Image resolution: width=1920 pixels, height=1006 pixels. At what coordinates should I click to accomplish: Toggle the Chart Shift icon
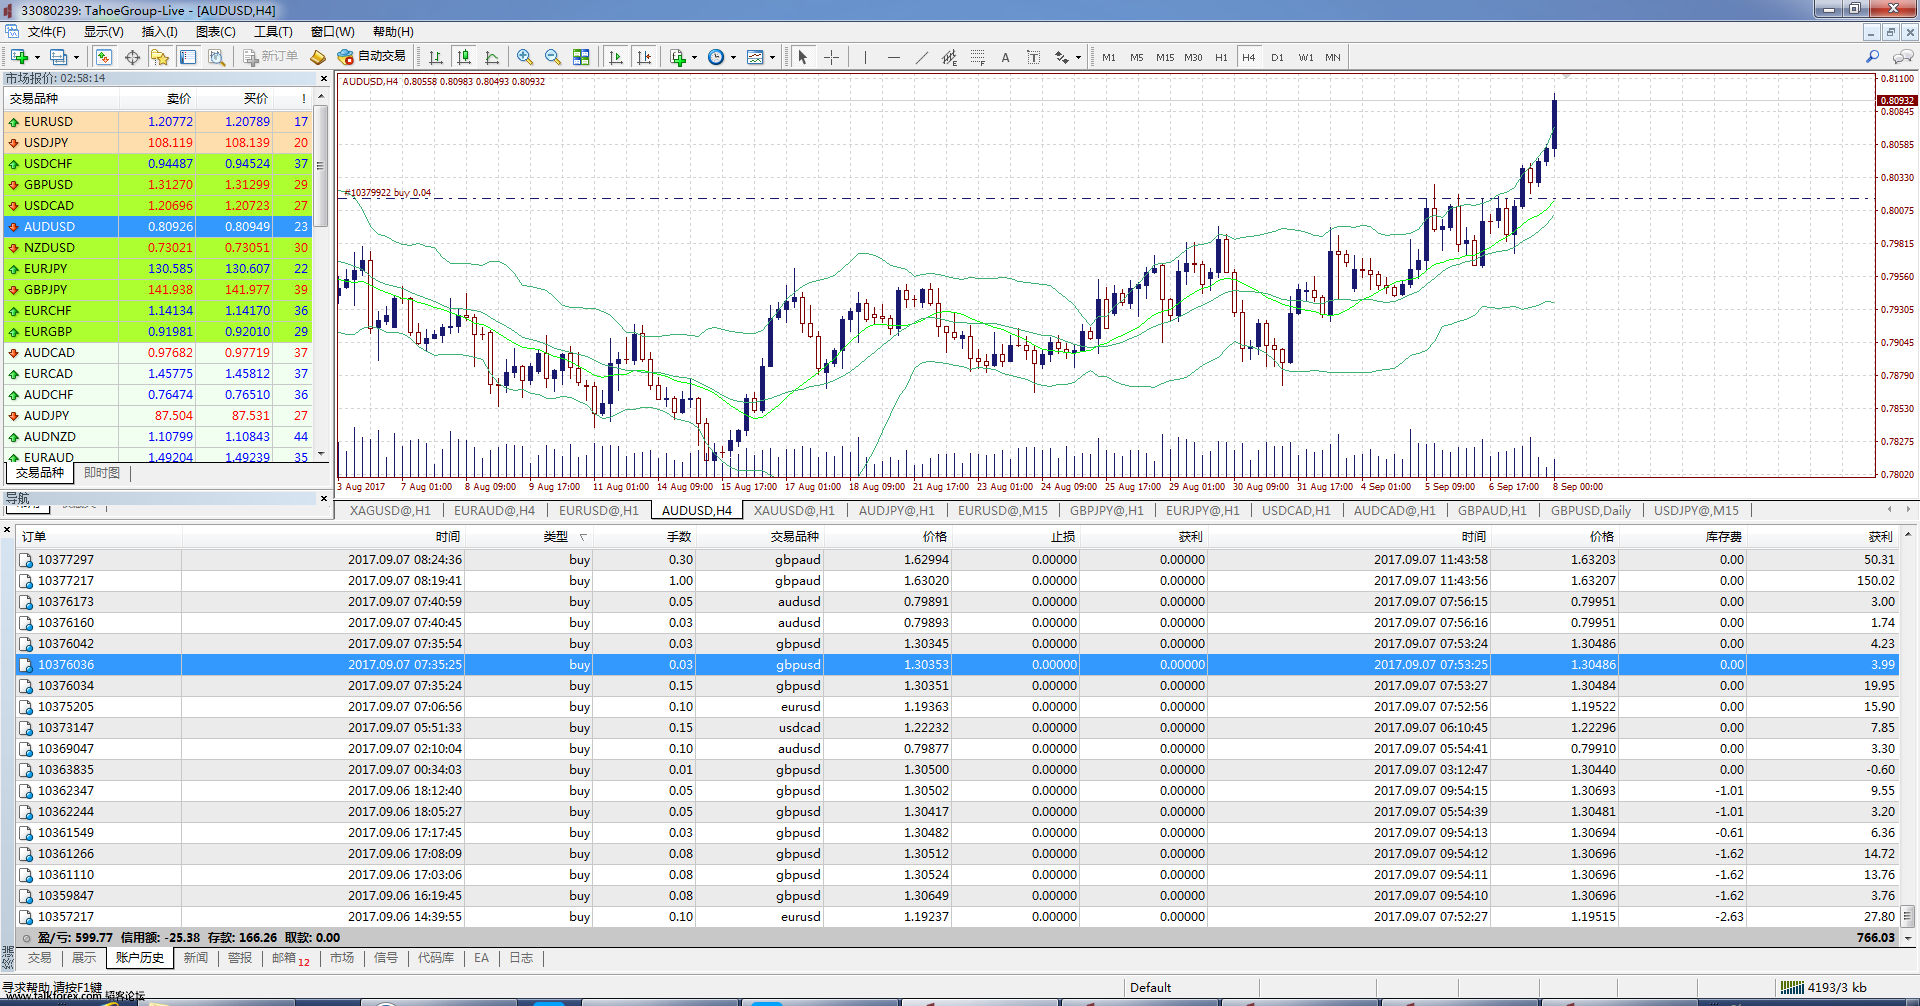[x=644, y=57]
